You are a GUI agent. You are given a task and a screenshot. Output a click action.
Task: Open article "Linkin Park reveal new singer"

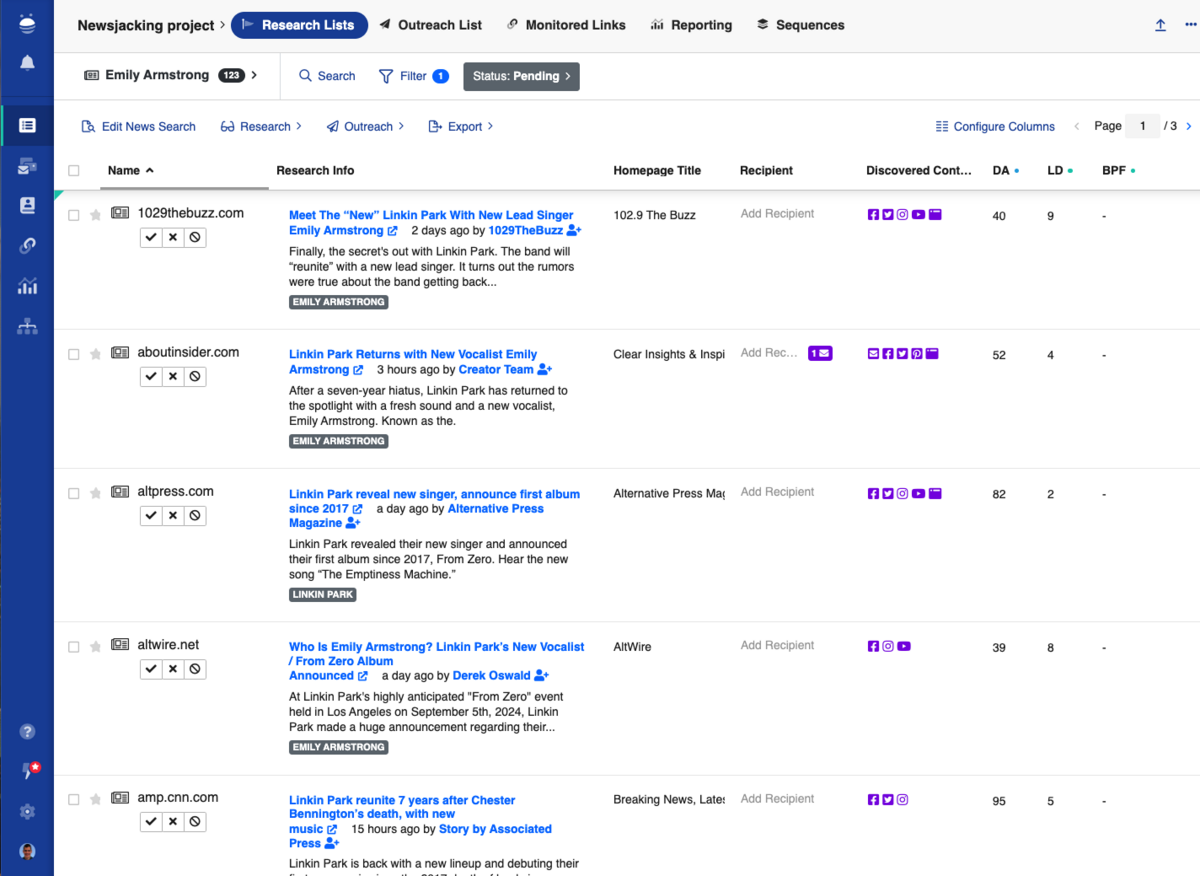pos(434,494)
